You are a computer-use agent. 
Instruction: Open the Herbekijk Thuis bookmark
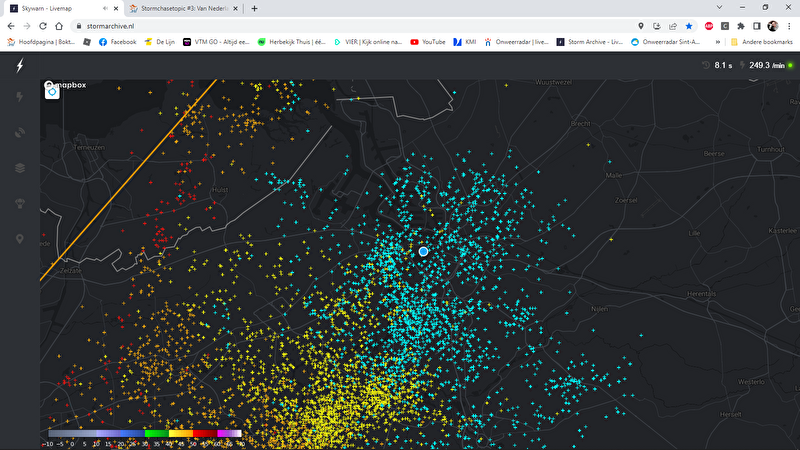click(291, 42)
